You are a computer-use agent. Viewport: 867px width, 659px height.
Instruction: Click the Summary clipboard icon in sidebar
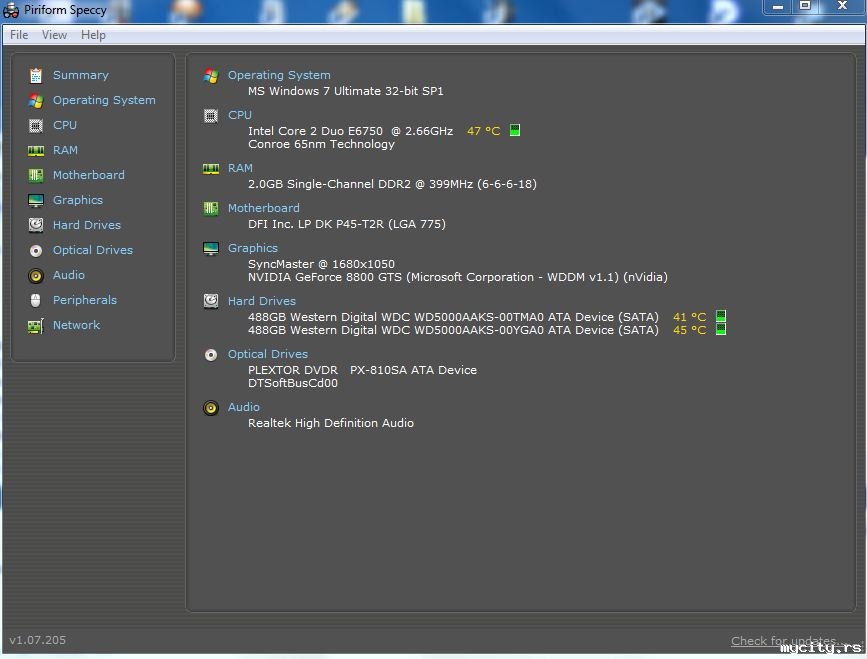pyautogui.click(x=36, y=75)
